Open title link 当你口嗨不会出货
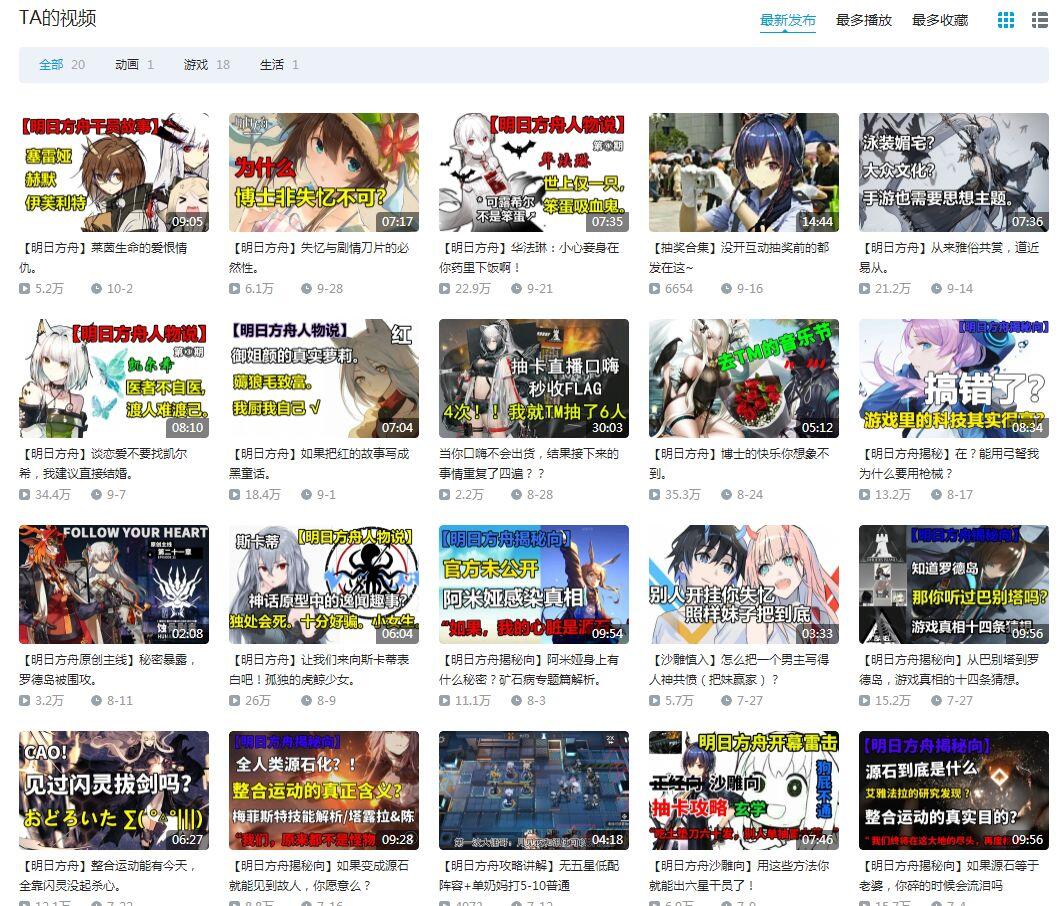Viewport: 1061px width, 906px height. tap(529, 463)
